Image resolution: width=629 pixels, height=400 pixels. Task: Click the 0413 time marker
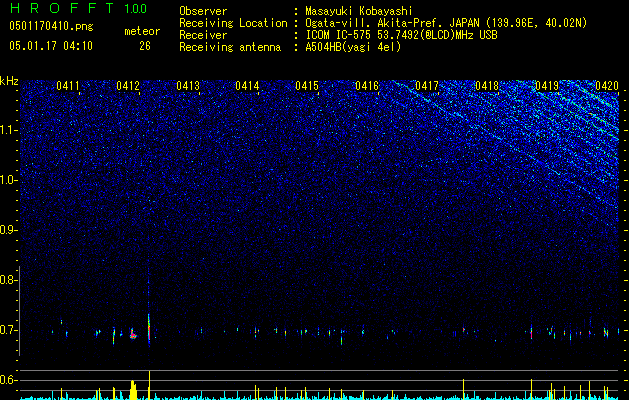(x=188, y=86)
